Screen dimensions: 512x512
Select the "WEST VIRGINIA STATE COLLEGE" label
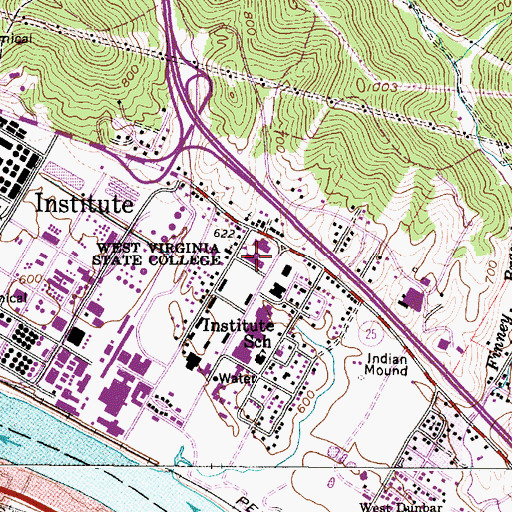tap(156, 254)
